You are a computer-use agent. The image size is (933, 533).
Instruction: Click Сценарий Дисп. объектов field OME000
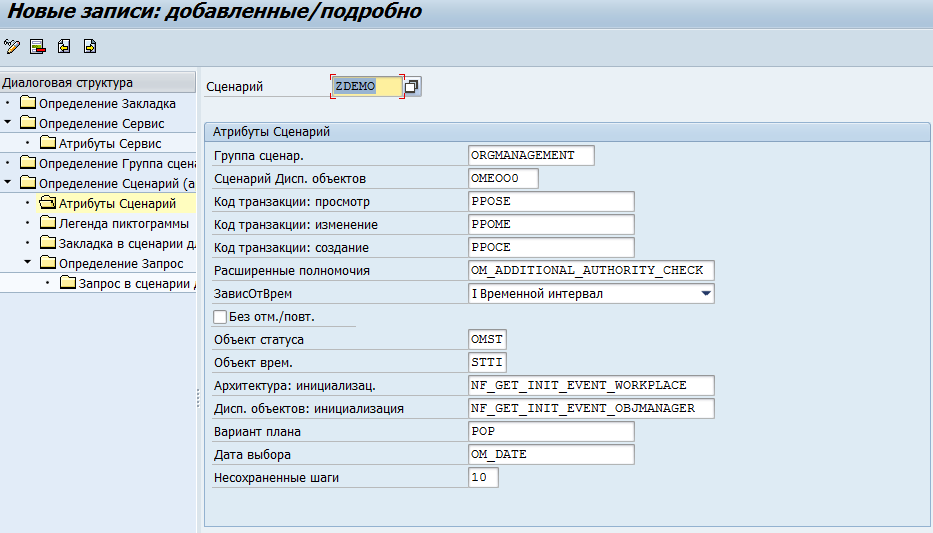(503, 178)
